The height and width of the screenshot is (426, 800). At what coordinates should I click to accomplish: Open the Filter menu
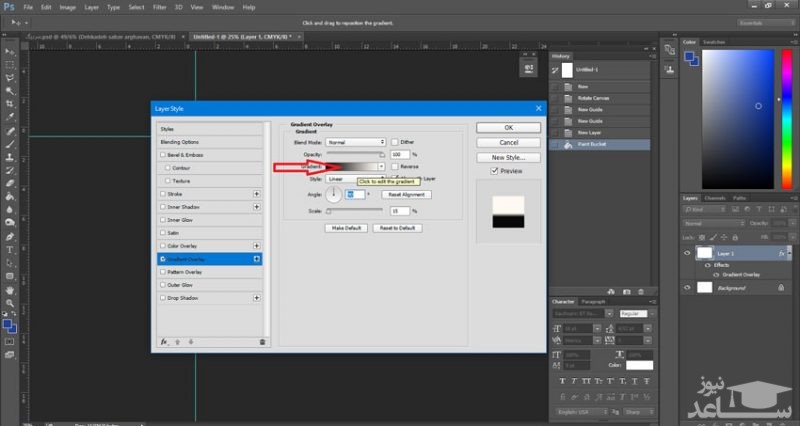[159, 6]
